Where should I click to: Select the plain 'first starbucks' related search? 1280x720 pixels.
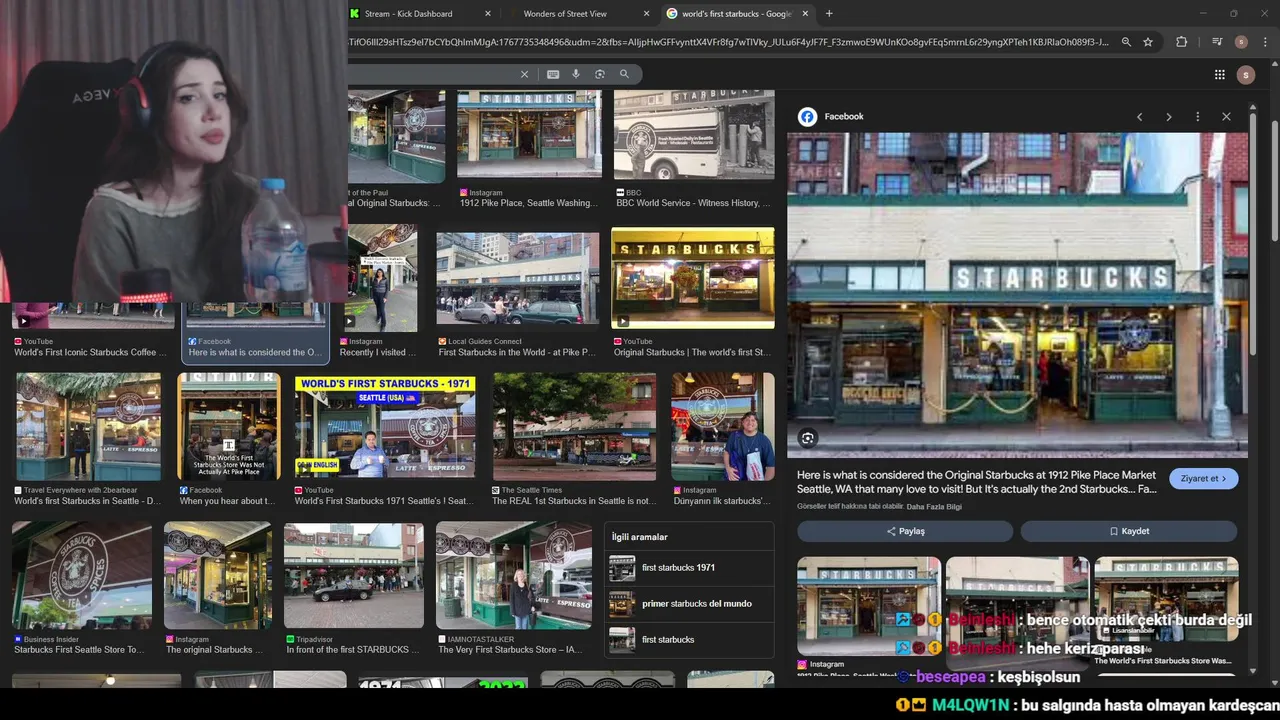[689, 640]
